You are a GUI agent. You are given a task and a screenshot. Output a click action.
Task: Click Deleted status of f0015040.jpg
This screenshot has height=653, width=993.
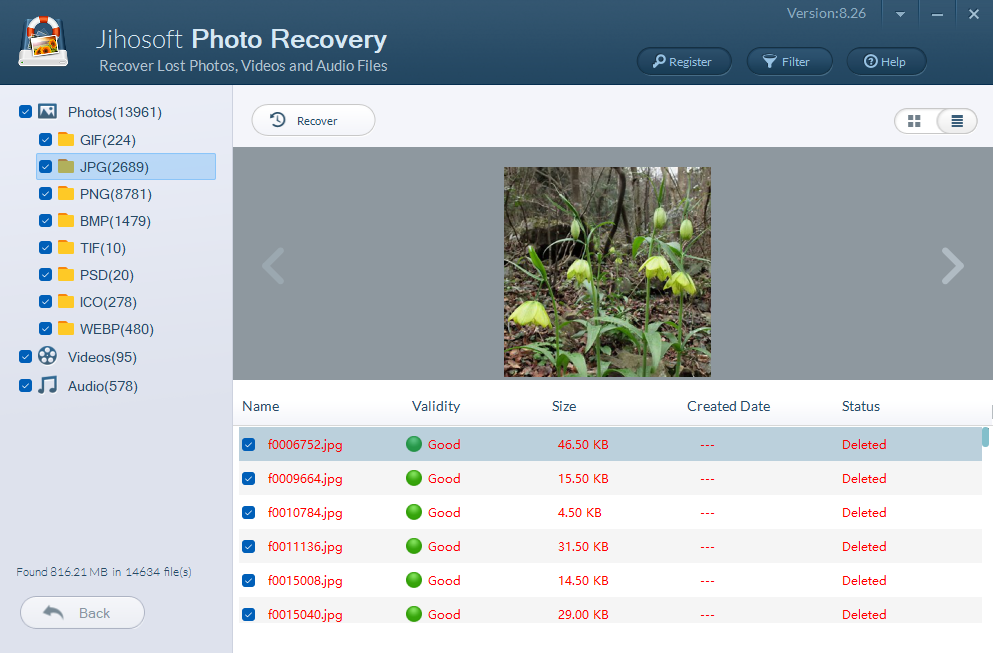(864, 614)
